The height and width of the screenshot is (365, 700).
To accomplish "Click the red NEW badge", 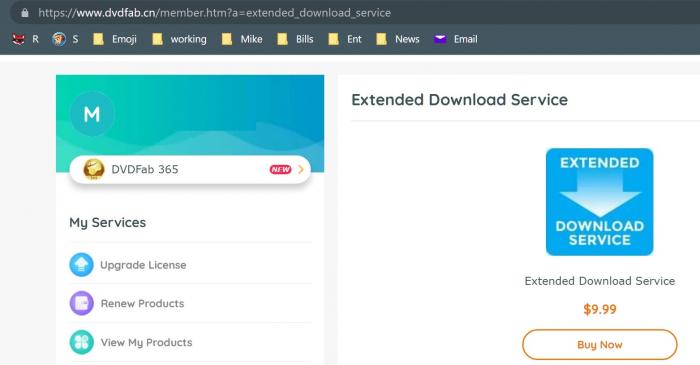I will pos(280,170).
